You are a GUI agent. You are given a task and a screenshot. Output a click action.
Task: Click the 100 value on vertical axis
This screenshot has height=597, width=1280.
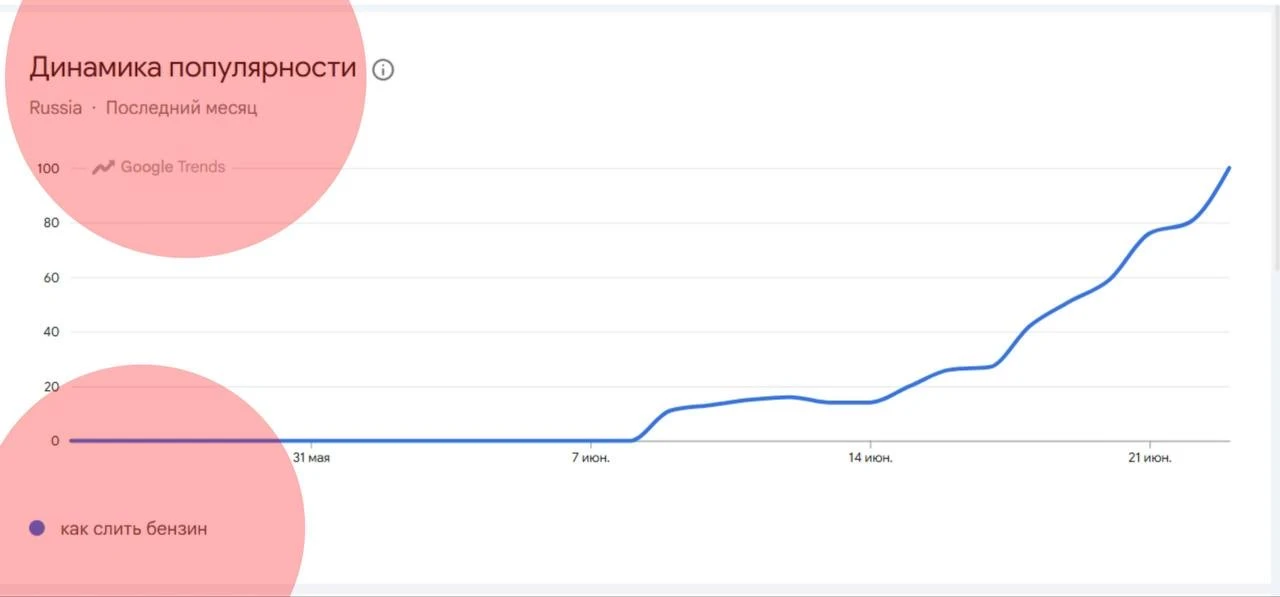pos(49,169)
